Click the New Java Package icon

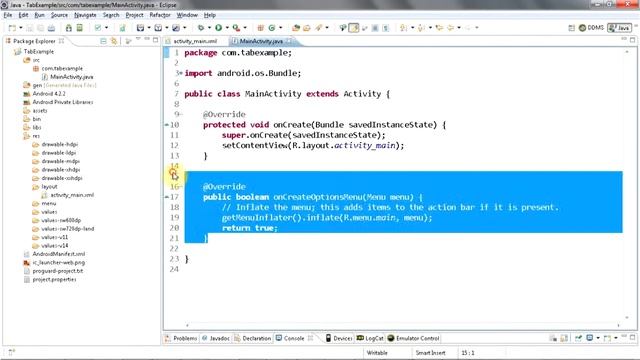click(x=260, y=28)
